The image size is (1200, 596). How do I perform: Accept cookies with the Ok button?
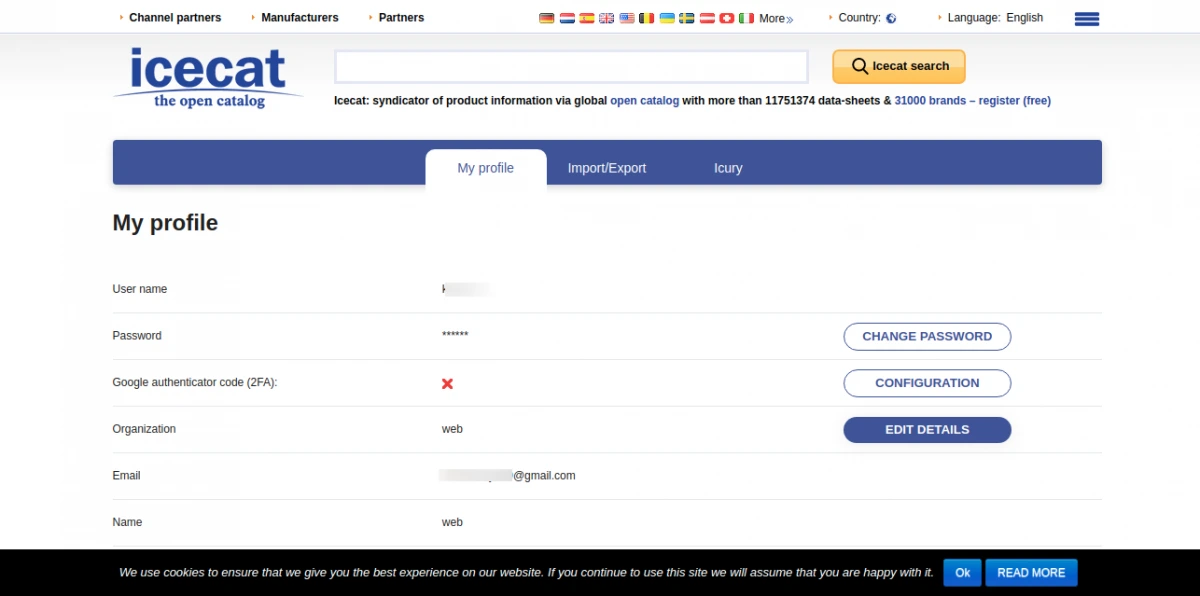pyautogui.click(x=962, y=573)
